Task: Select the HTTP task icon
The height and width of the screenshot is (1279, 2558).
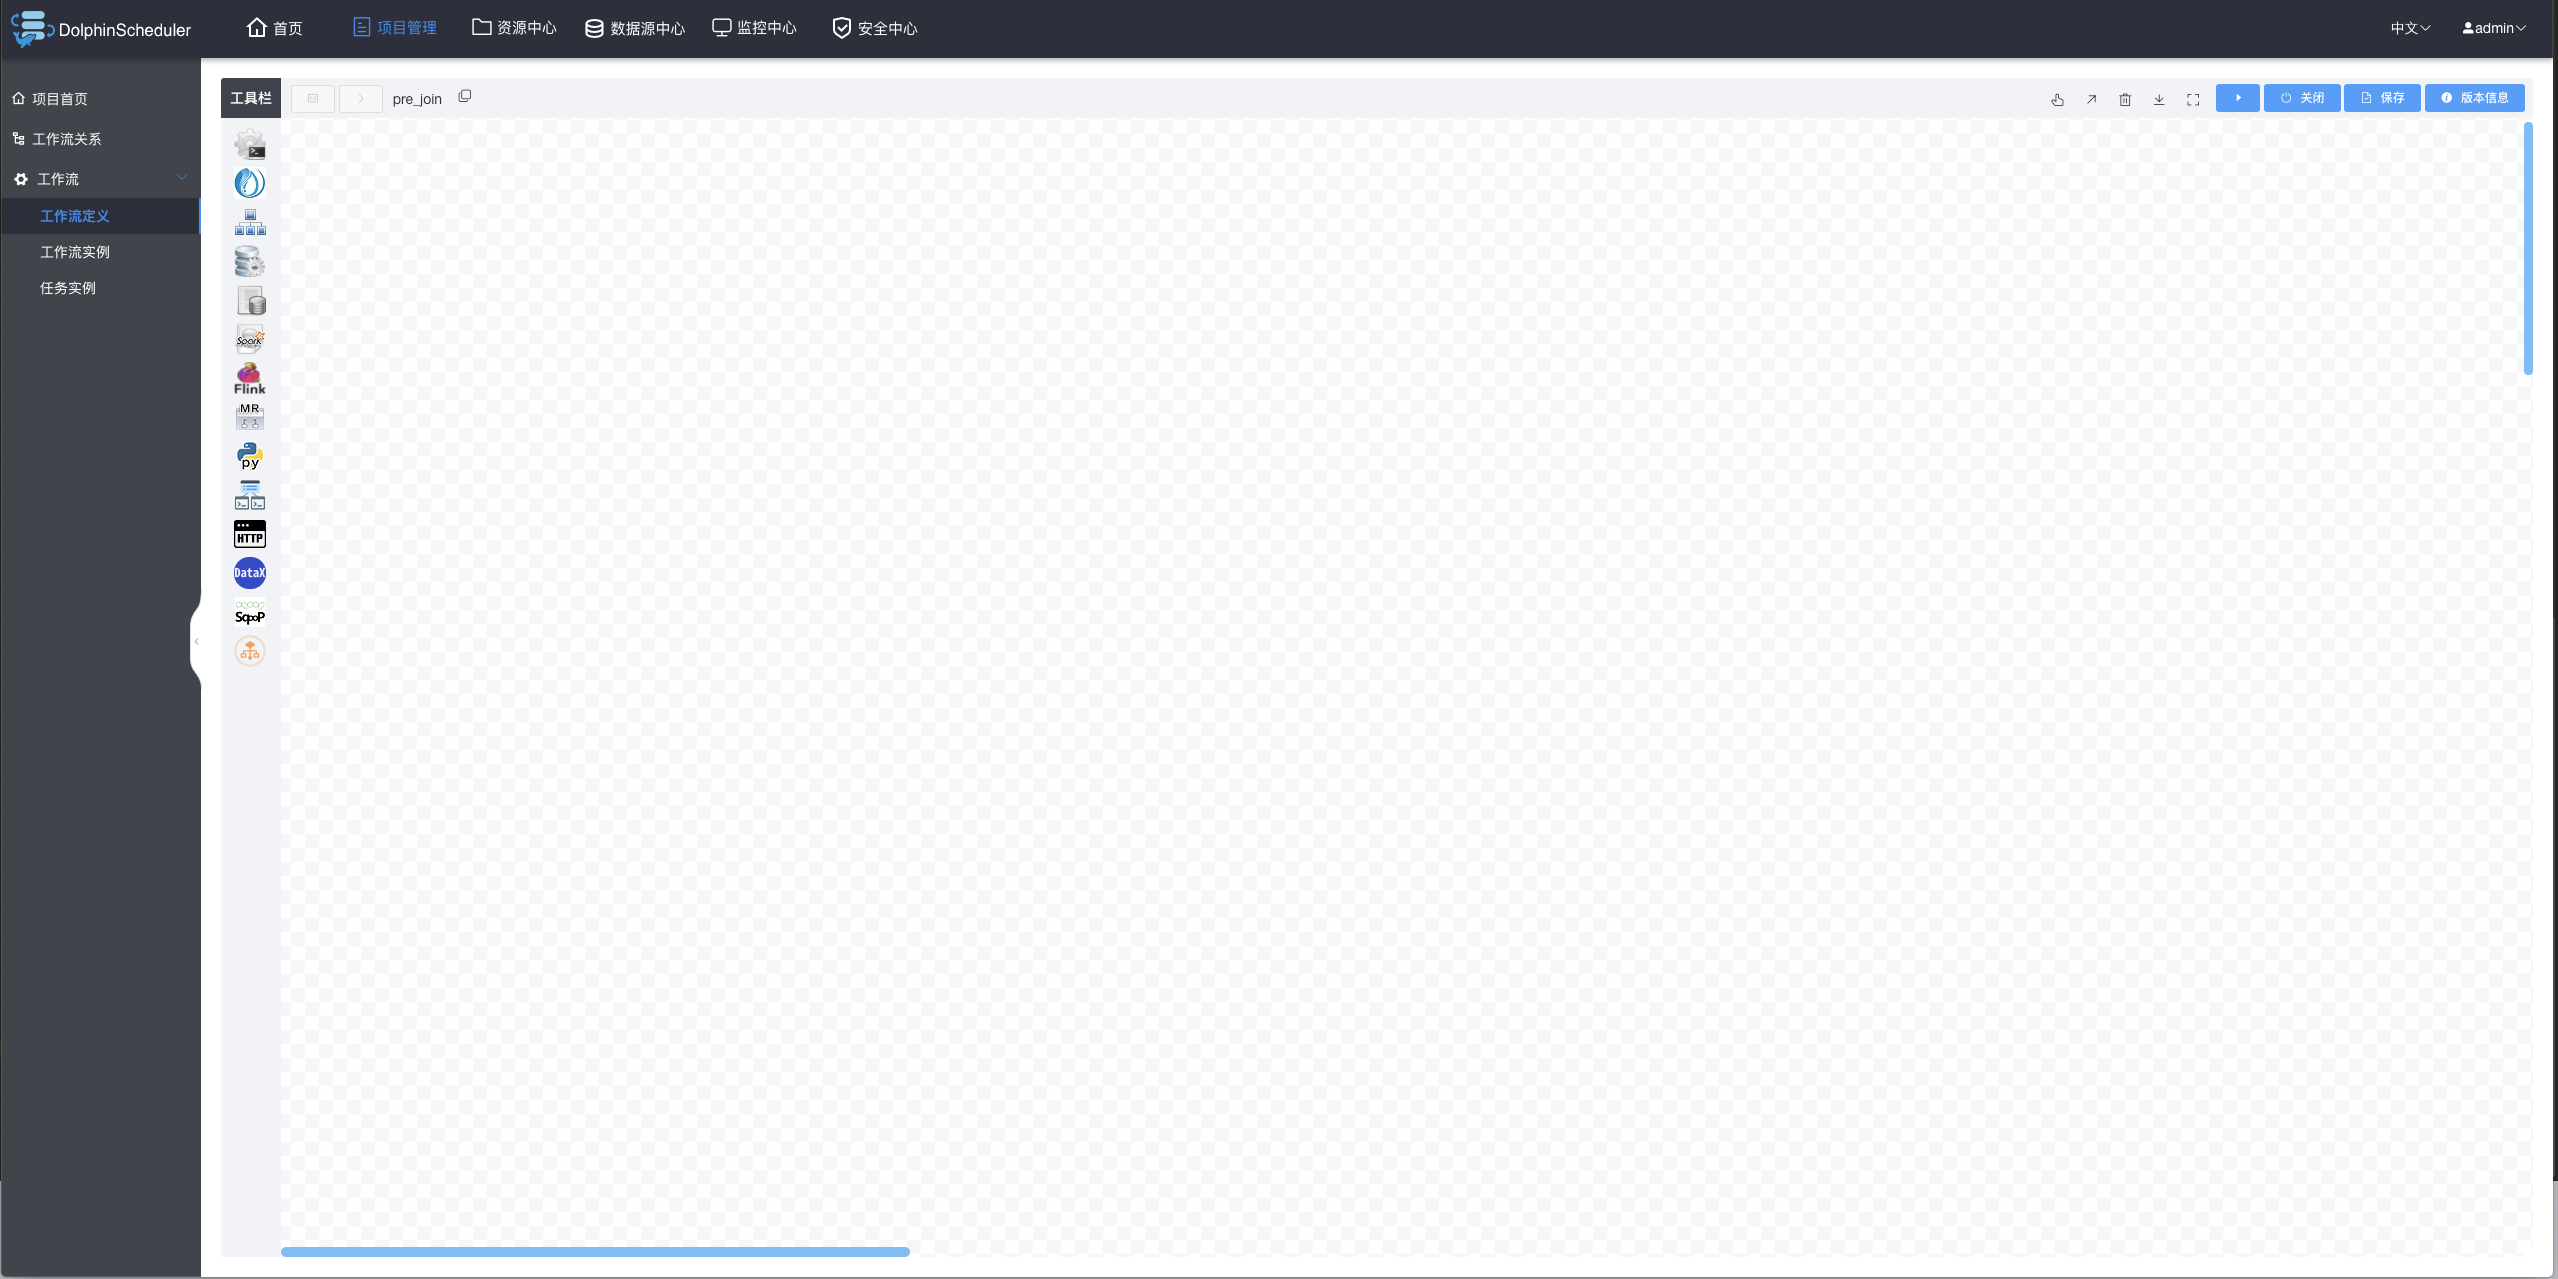Action: (x=249, y=534)
